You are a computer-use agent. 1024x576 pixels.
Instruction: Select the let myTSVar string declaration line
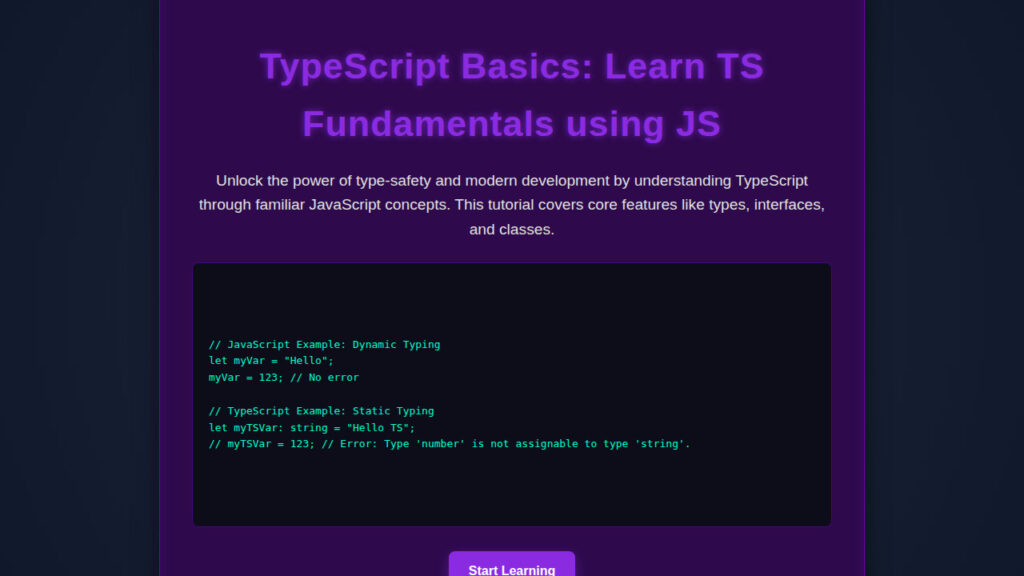click(310, 427)
